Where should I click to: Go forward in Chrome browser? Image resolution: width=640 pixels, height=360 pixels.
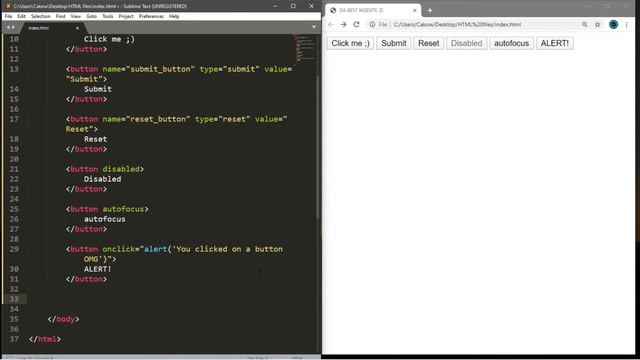344,24
